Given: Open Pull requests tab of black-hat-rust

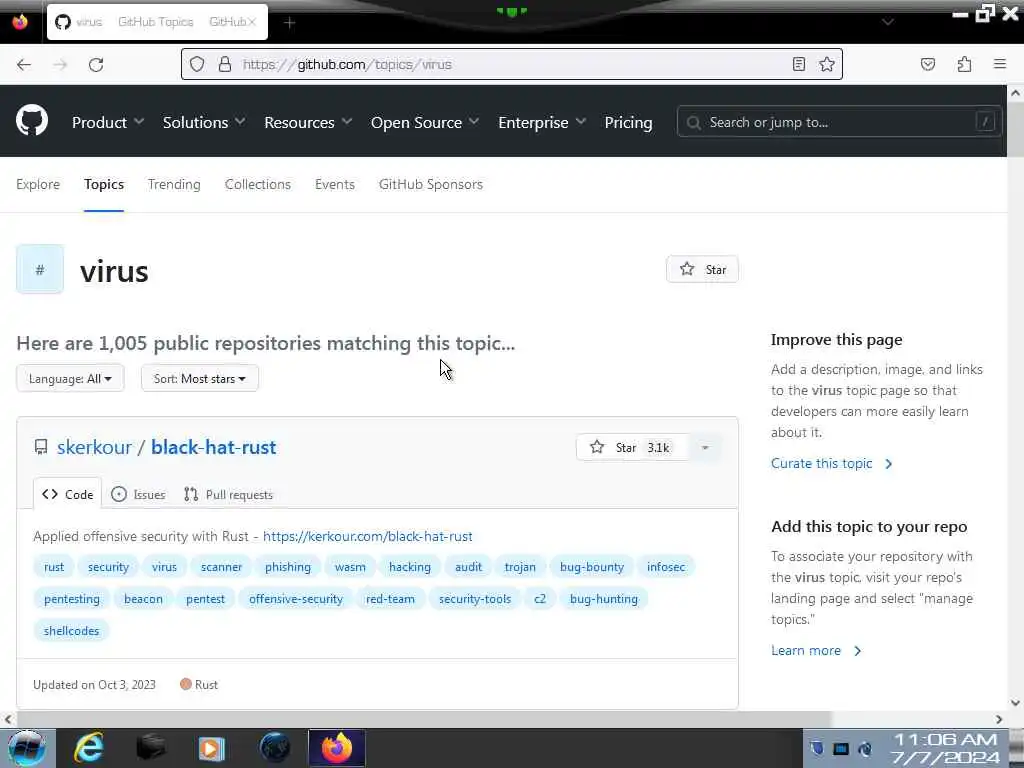Looking at the screenshot, I should click(229, 494).
